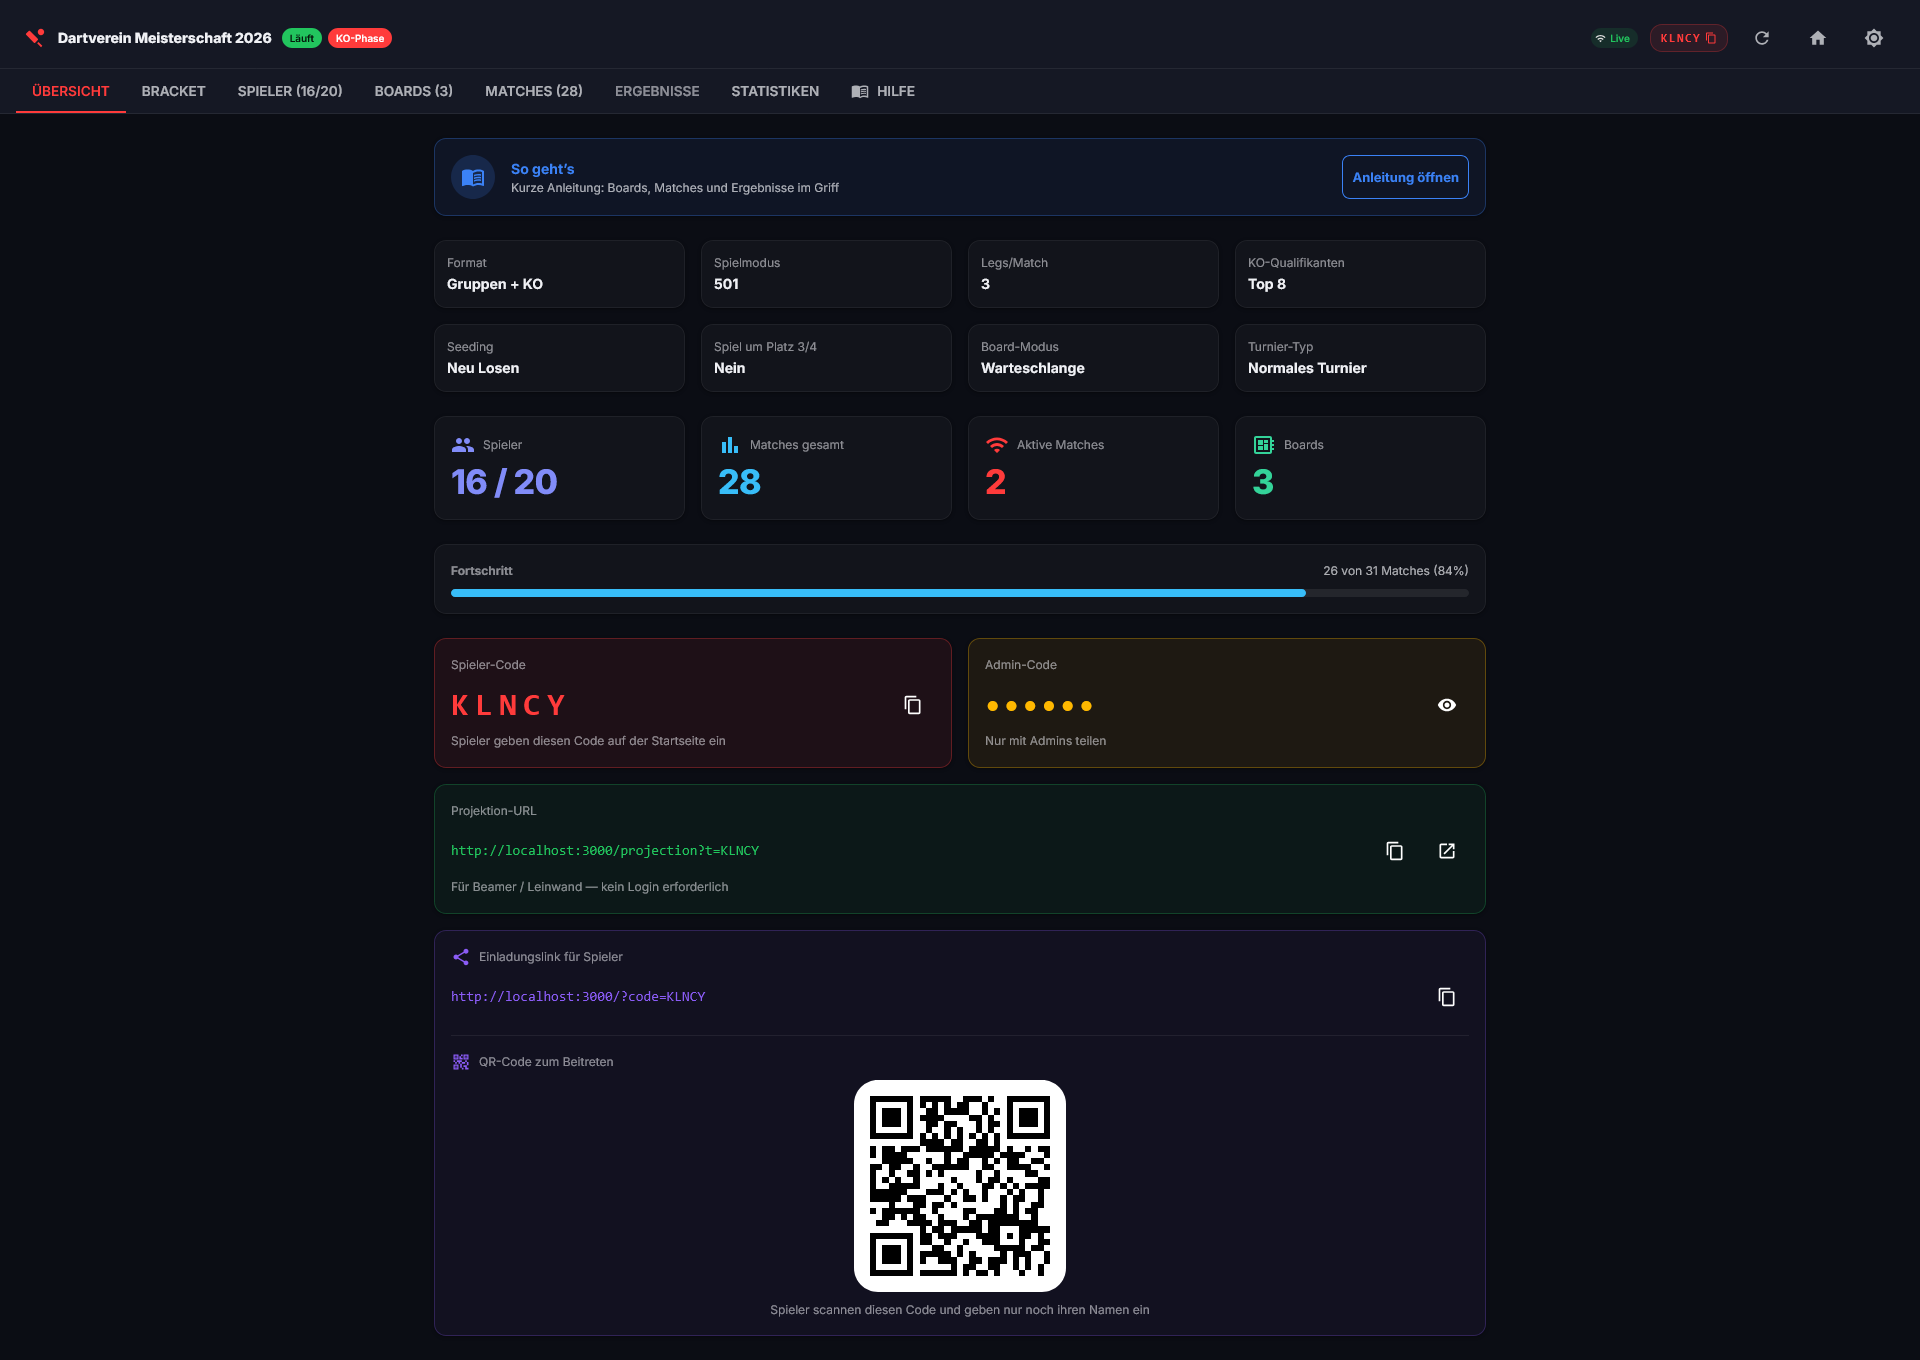The width and height of the screenshot is (1920, 1360).
Task: Open Projektion-URL in new window
Action: point(1446,851)
